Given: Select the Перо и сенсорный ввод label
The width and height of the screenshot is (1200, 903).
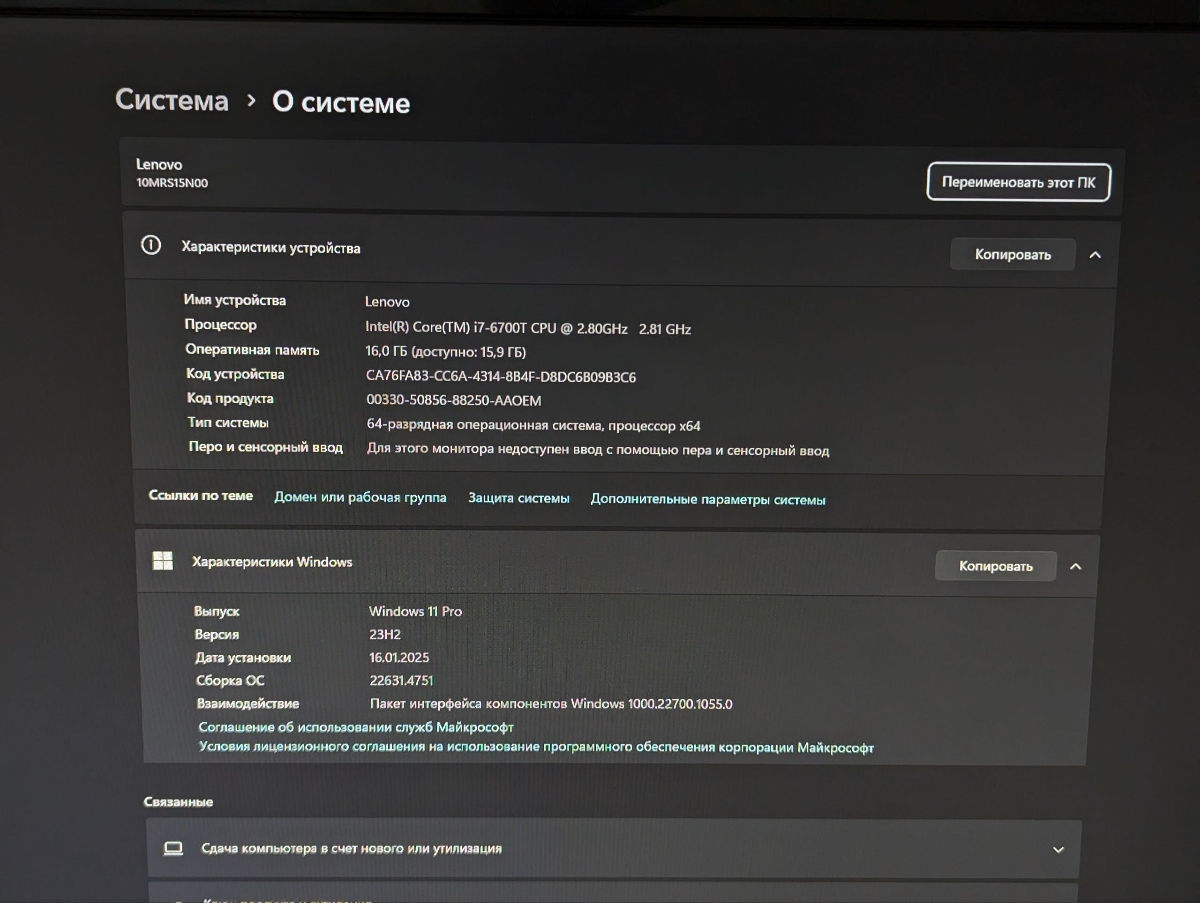Looking at the screenshot, I should coord(266,447).
